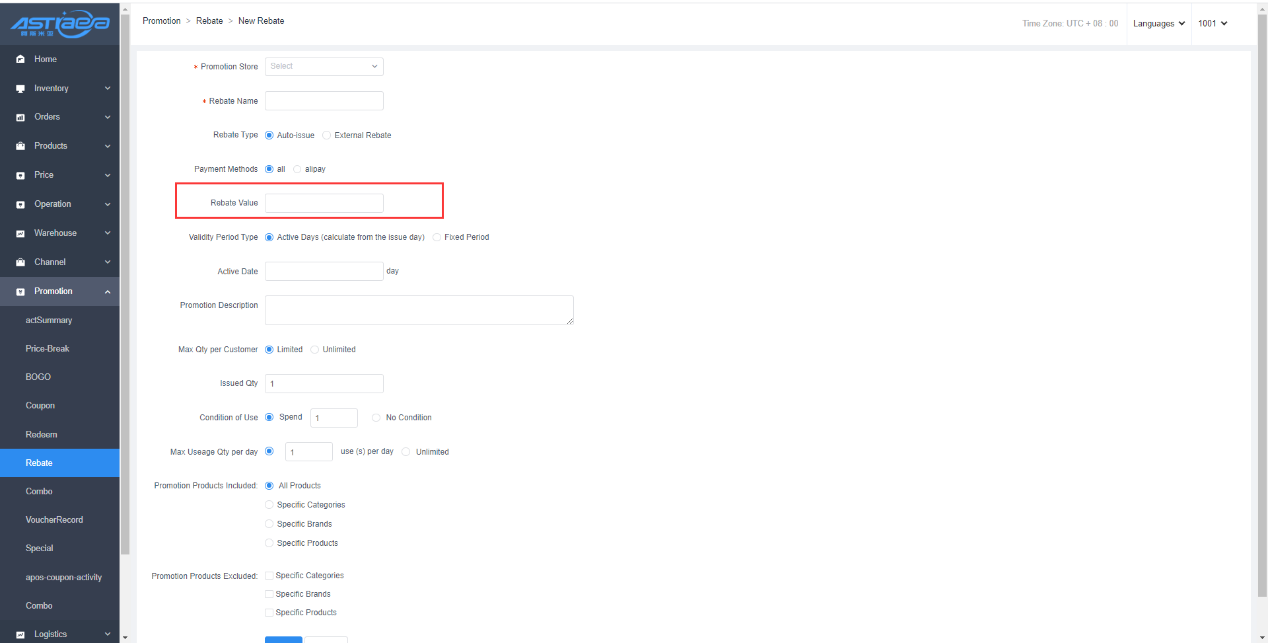Screen dimensions: 1268x643
Task: Click the Astiaea logo
Action: tap(59, 24)
